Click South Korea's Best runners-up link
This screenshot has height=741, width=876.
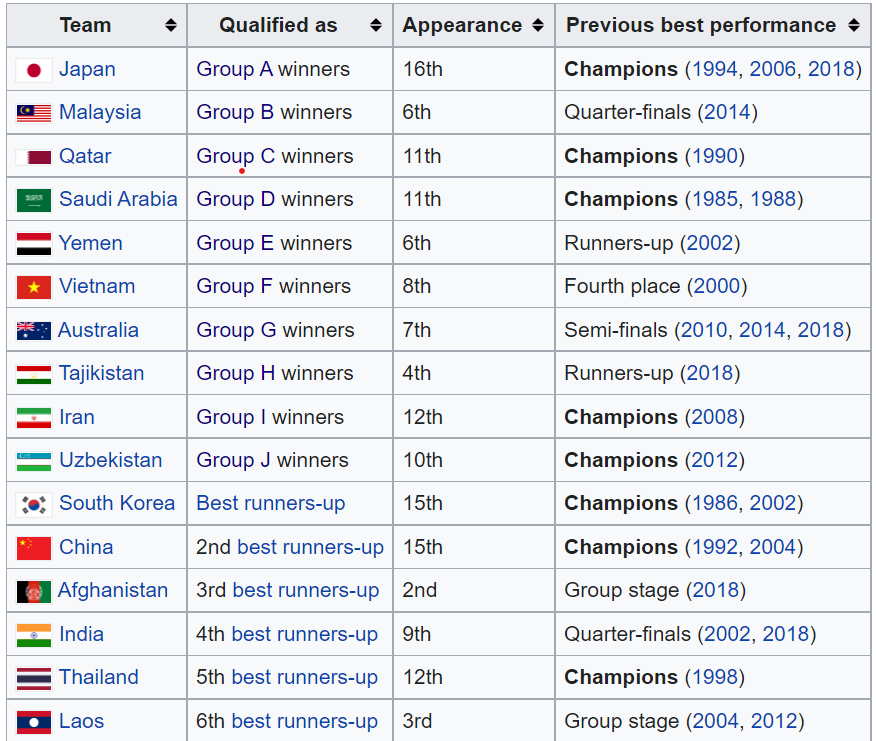point(270,503)
